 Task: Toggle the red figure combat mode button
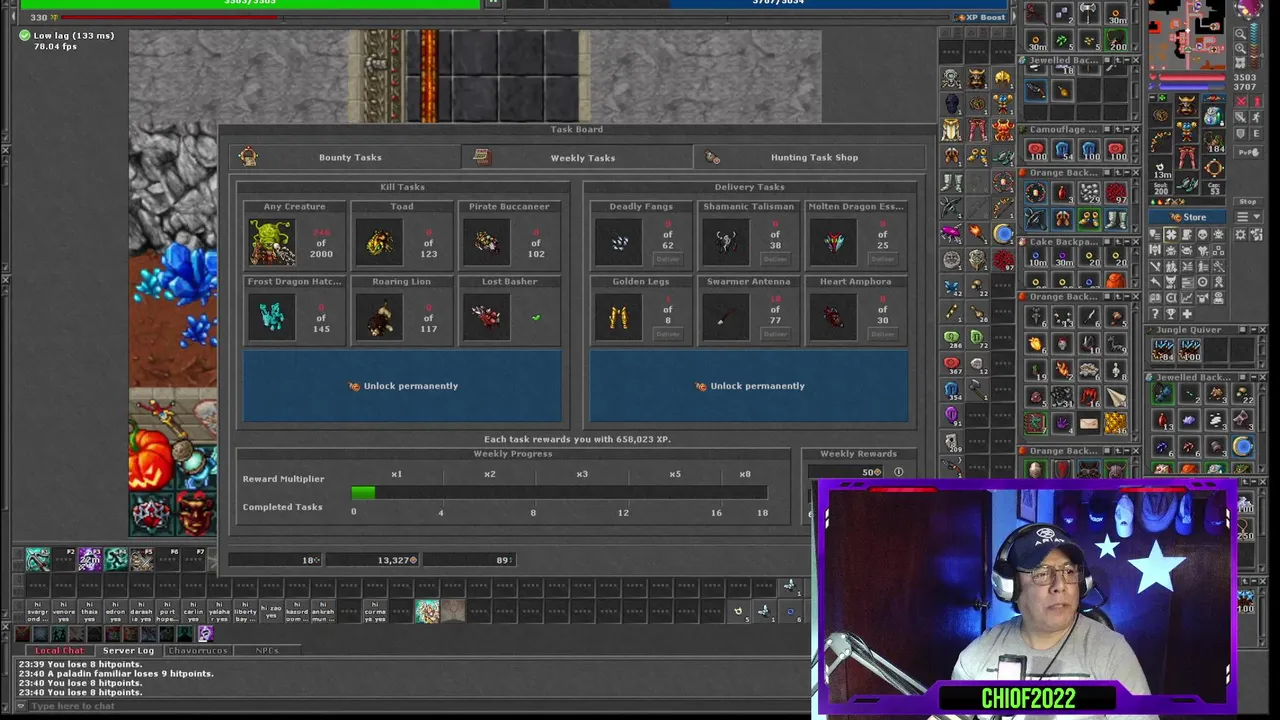click(1257, 101)
